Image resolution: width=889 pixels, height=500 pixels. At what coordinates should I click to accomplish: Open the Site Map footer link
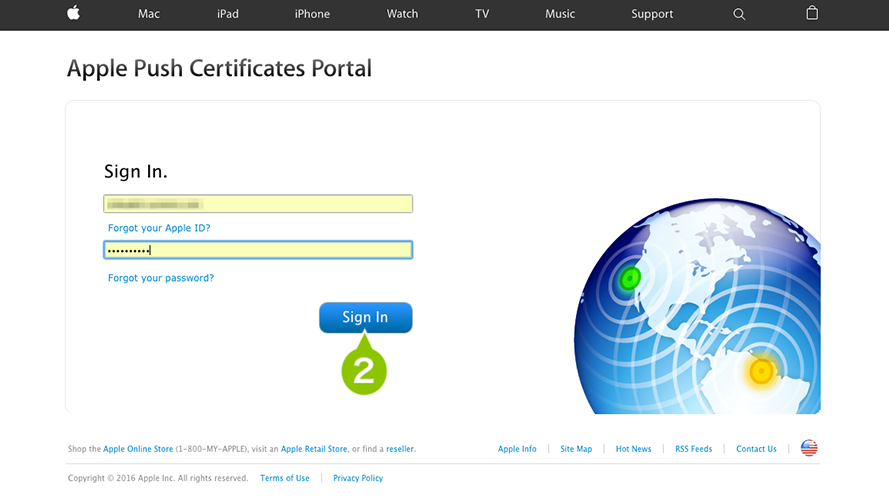(576, 449)
